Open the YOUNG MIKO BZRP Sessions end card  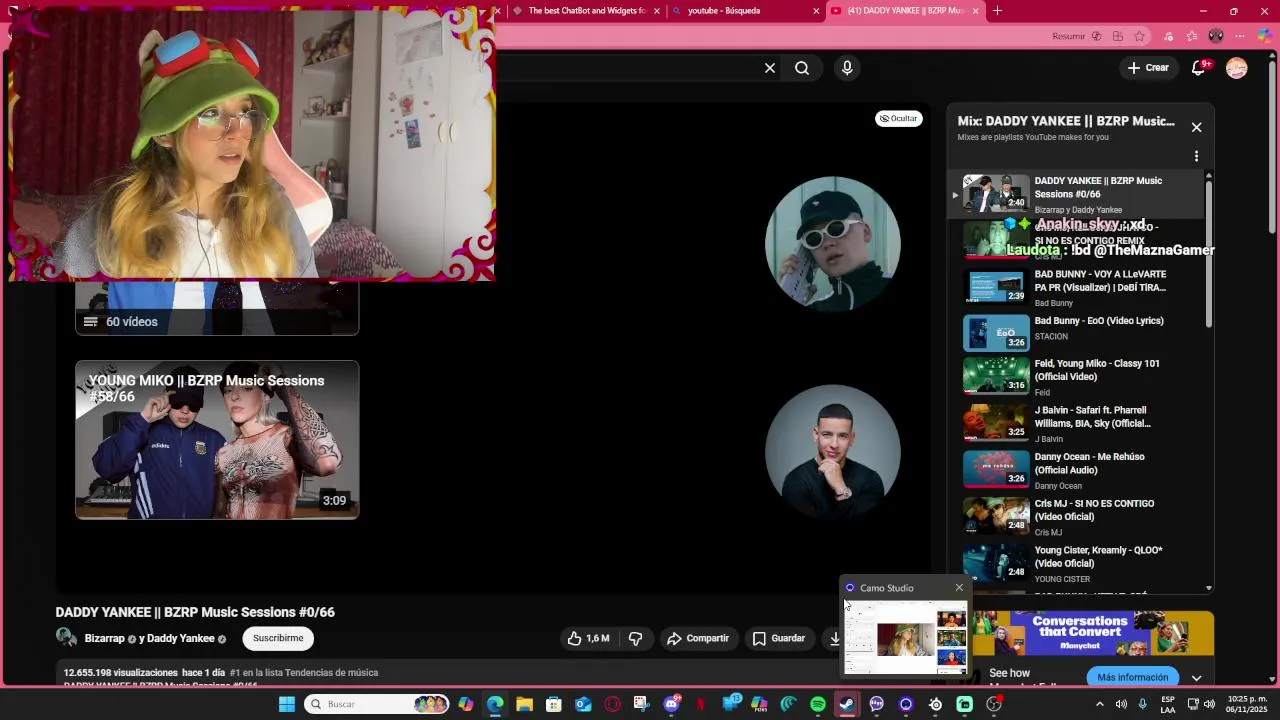point(217,440)
